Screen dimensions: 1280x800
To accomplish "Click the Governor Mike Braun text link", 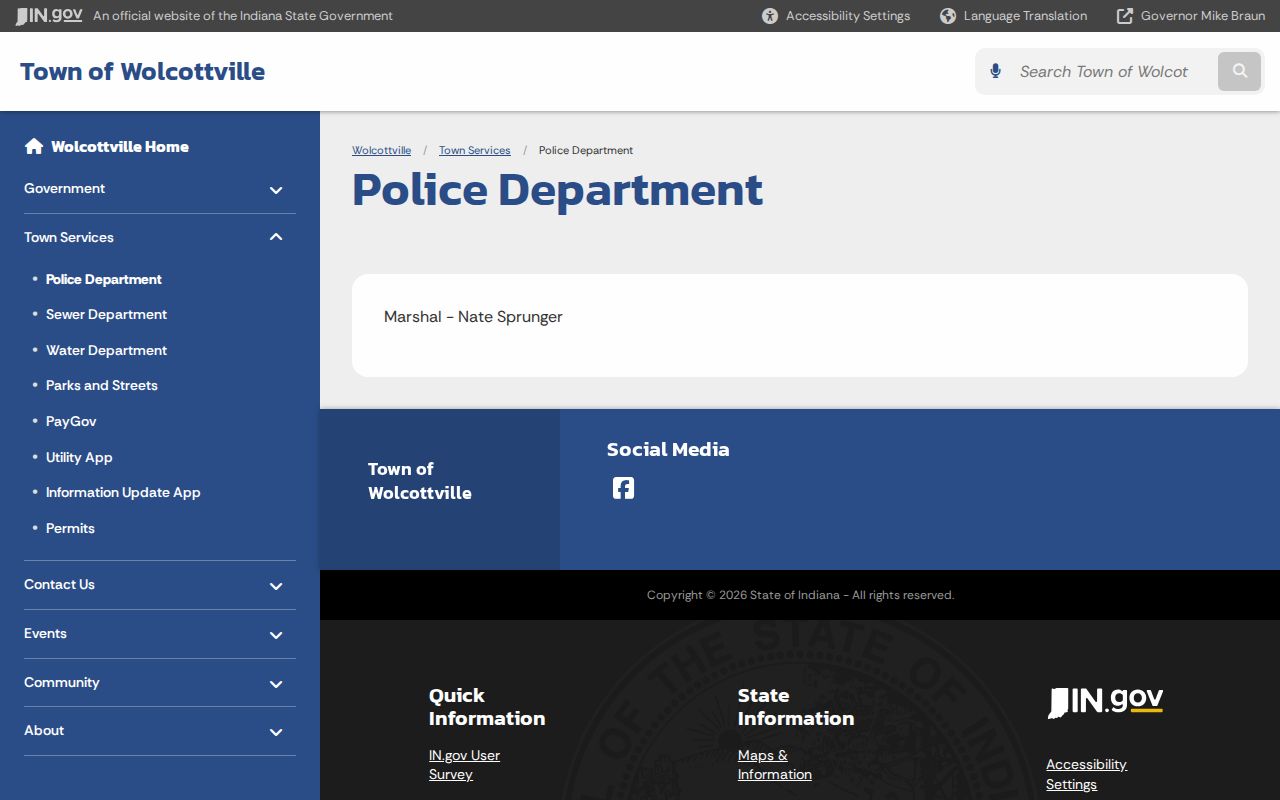I will (x=1202, y=16).
